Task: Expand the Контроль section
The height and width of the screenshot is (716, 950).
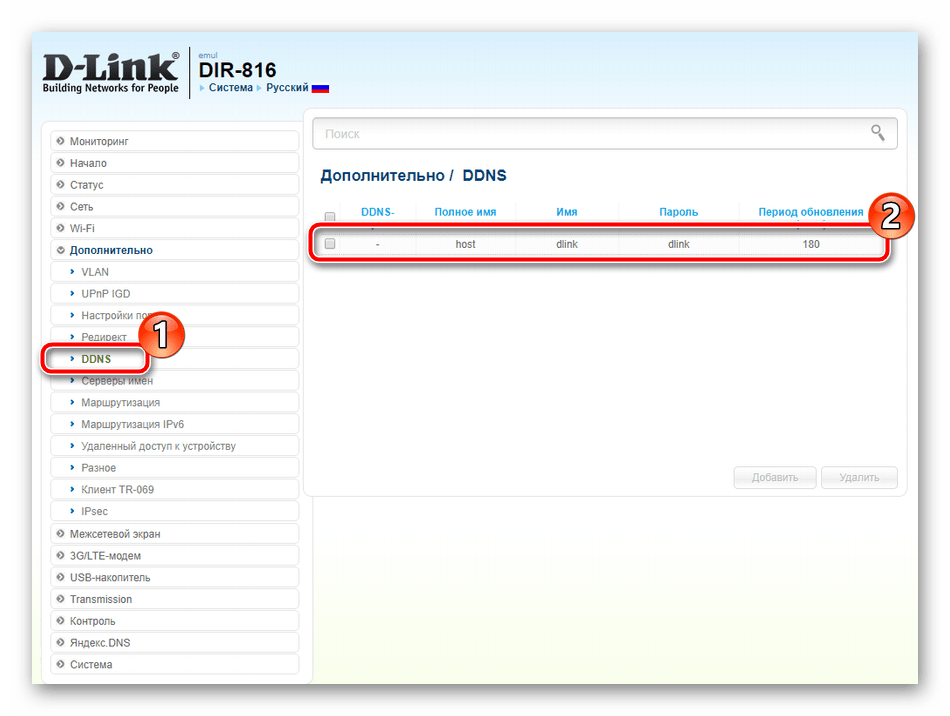Action: 174,621
